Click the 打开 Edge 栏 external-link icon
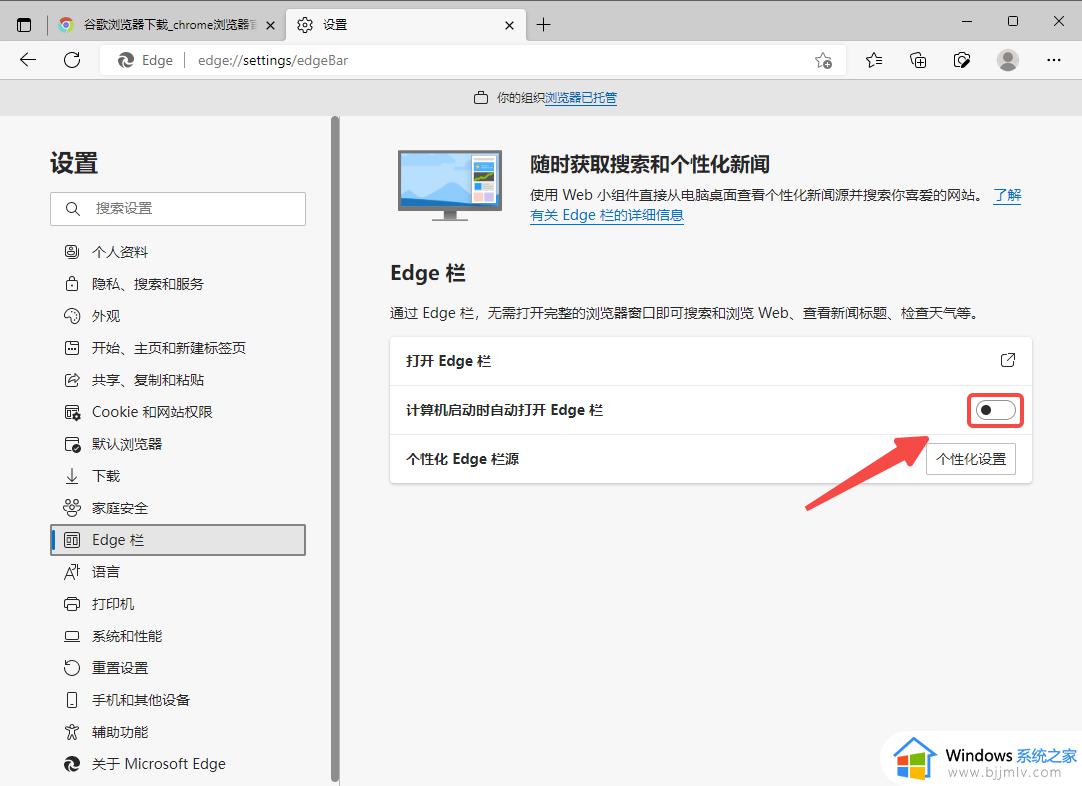1082x786 pixels. click(1007, 360)
